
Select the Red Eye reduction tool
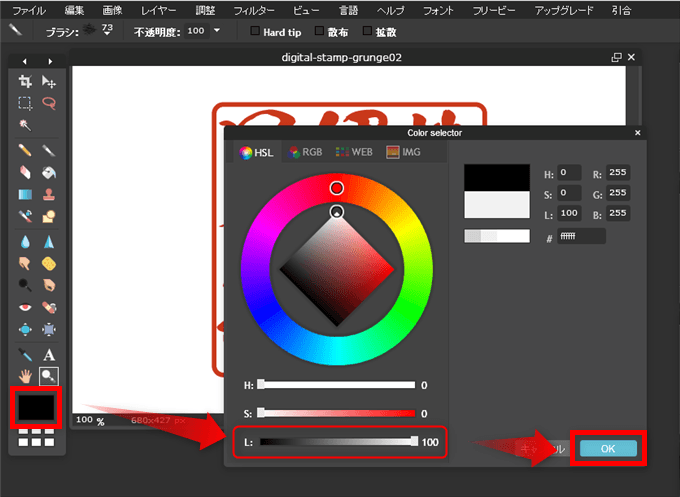click(25, 307)
